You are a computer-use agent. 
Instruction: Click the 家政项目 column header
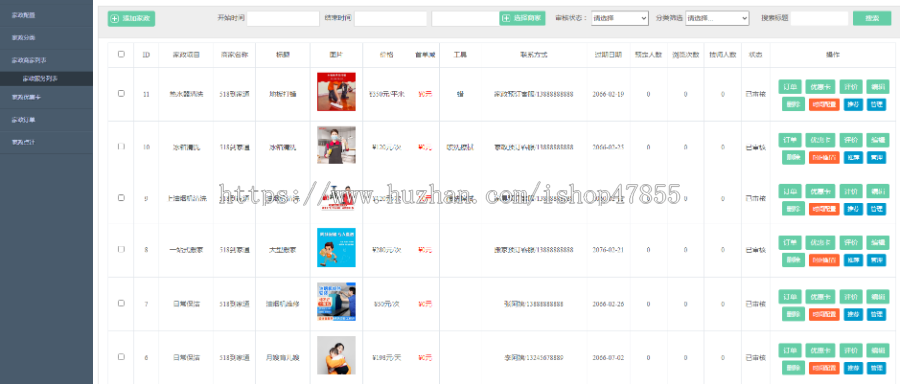[187, 55]
